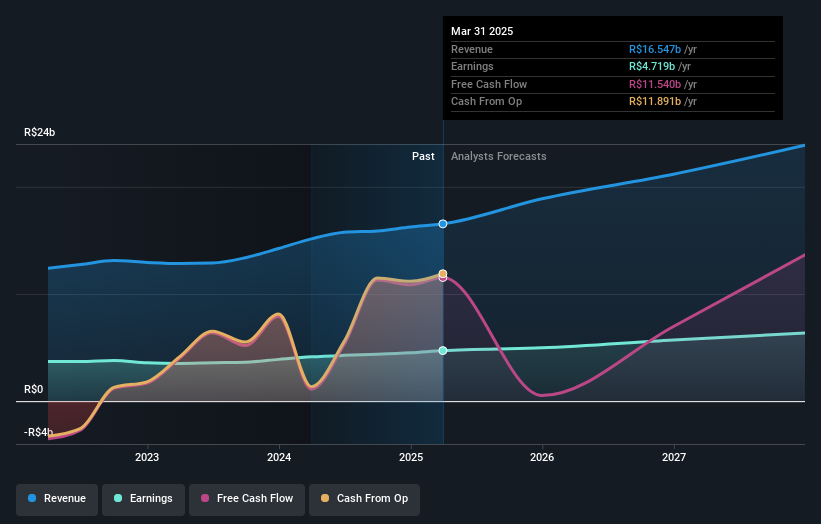
Task: Click the R$4.719b earnings value
Action: pos(652,66)
